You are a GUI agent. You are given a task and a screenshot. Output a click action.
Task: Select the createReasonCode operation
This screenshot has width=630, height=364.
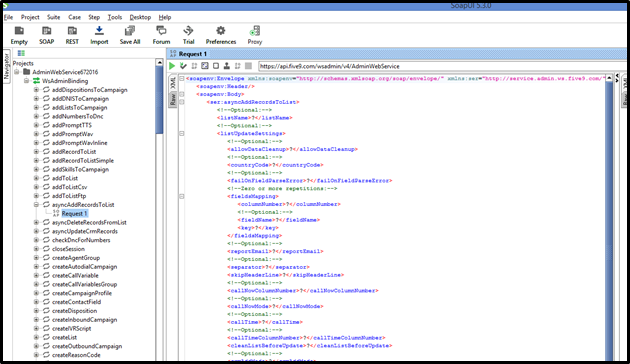coord(76,355)
